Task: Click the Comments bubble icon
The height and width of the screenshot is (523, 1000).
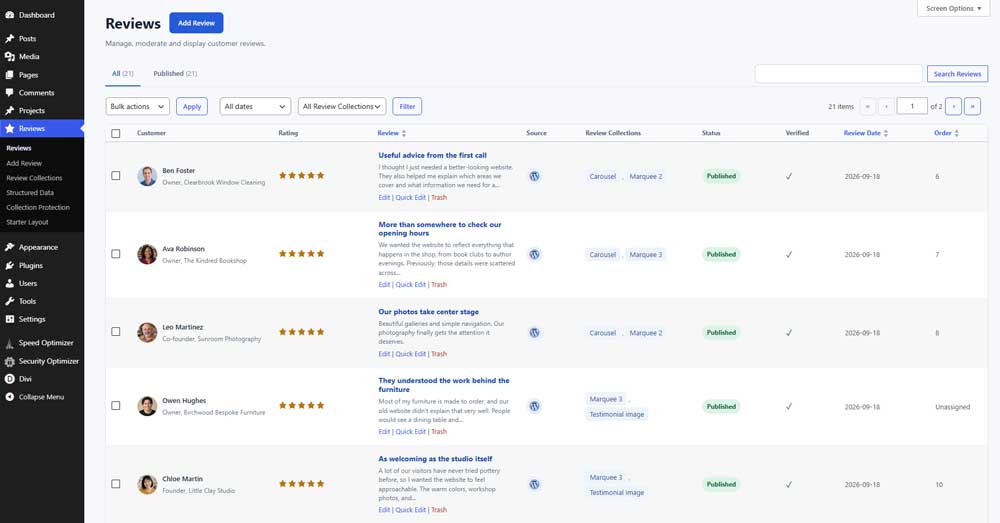Action: click(x=10, y=92)
